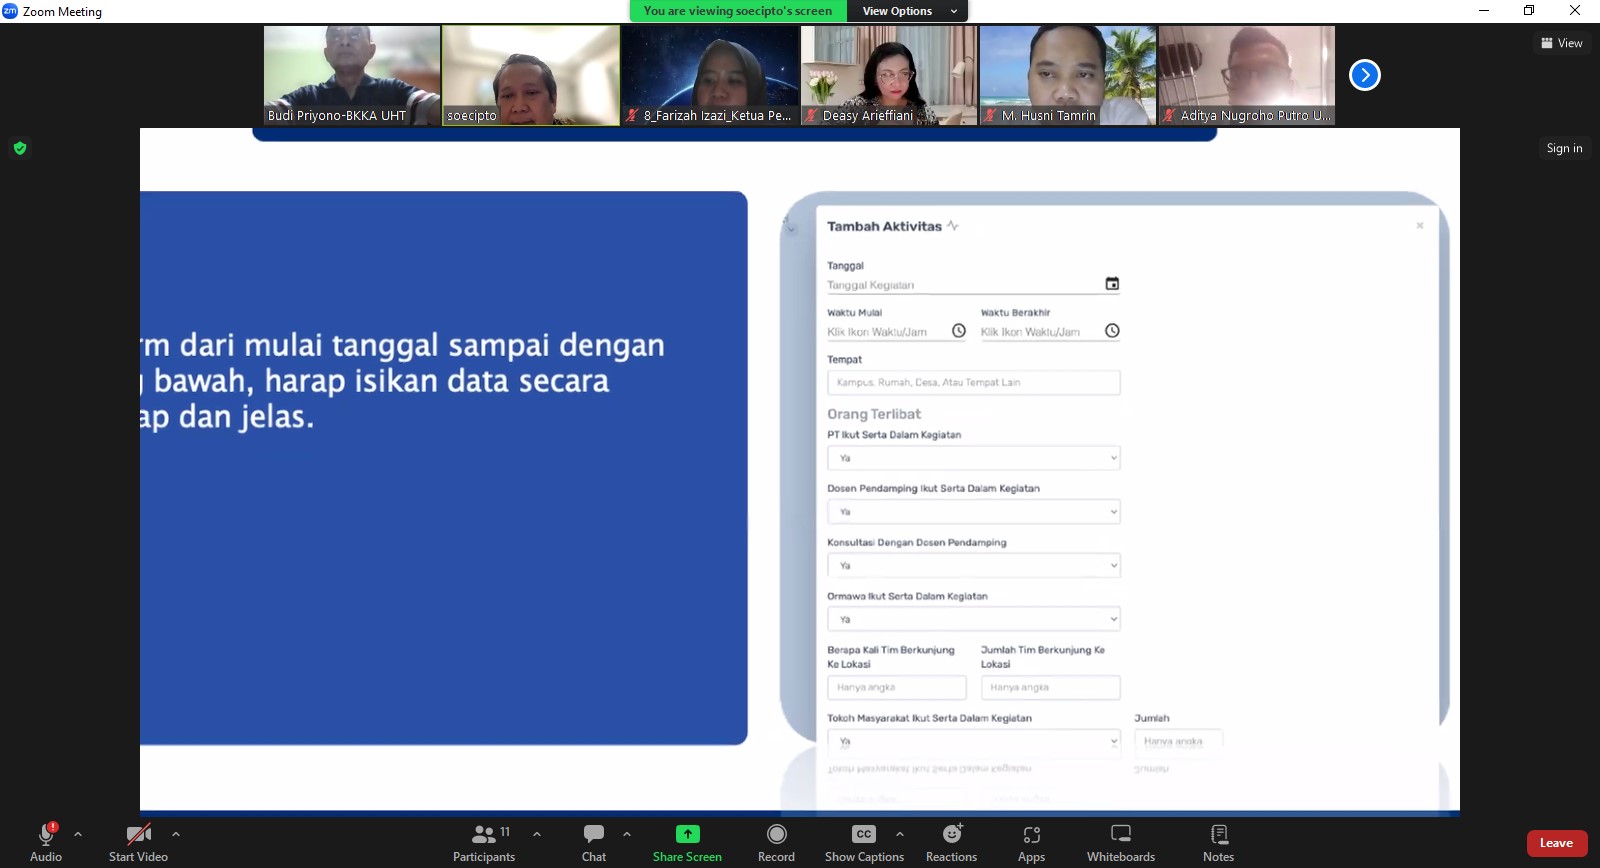Click the green Share Screen icon
Image resolution: width=1600 pixels, height=868 pixels.
point(687,834)
